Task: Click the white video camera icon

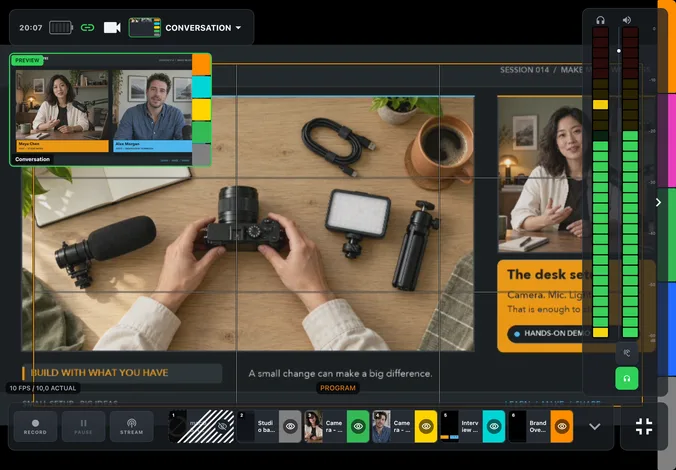Action: pyautogui.click(x=112, y=28)
